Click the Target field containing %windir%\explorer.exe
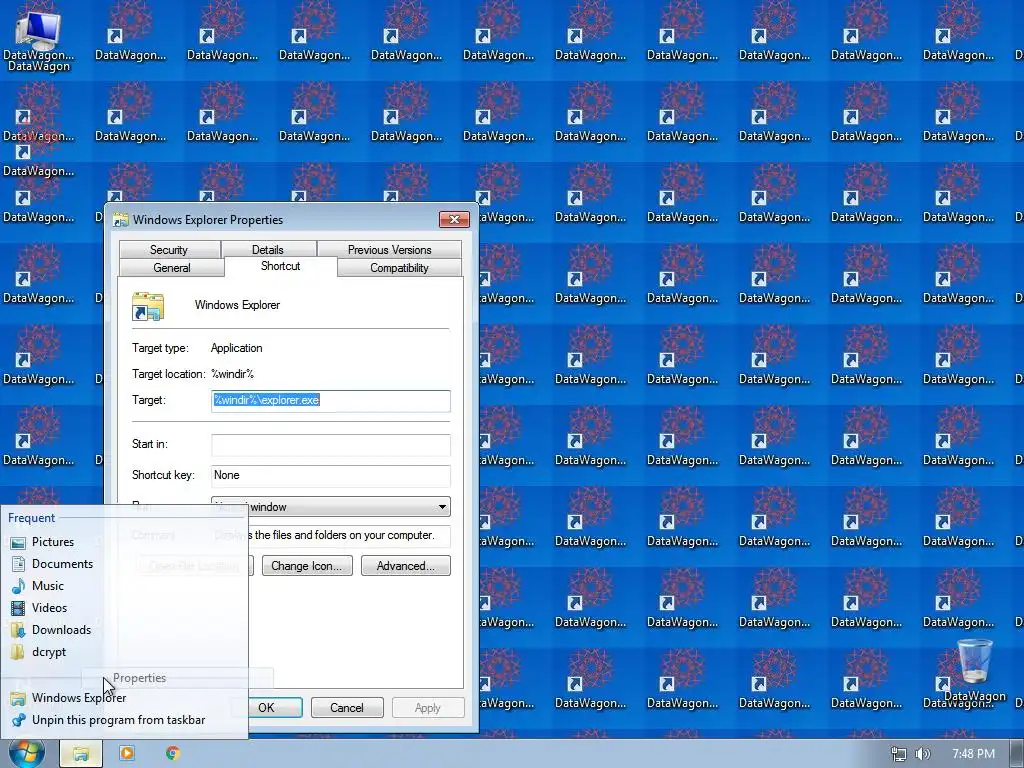Screen dimensions: 1024x768 (330, 400)
